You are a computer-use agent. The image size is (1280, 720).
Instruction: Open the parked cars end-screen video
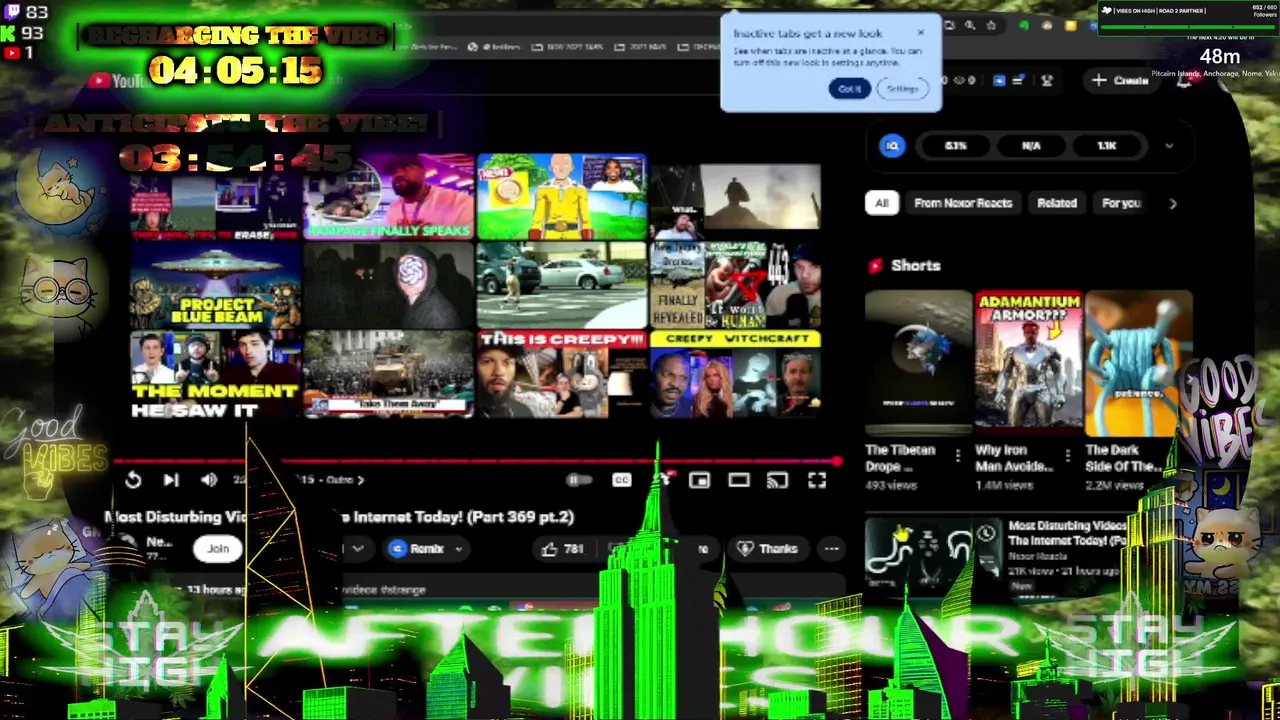coord(561,285)
